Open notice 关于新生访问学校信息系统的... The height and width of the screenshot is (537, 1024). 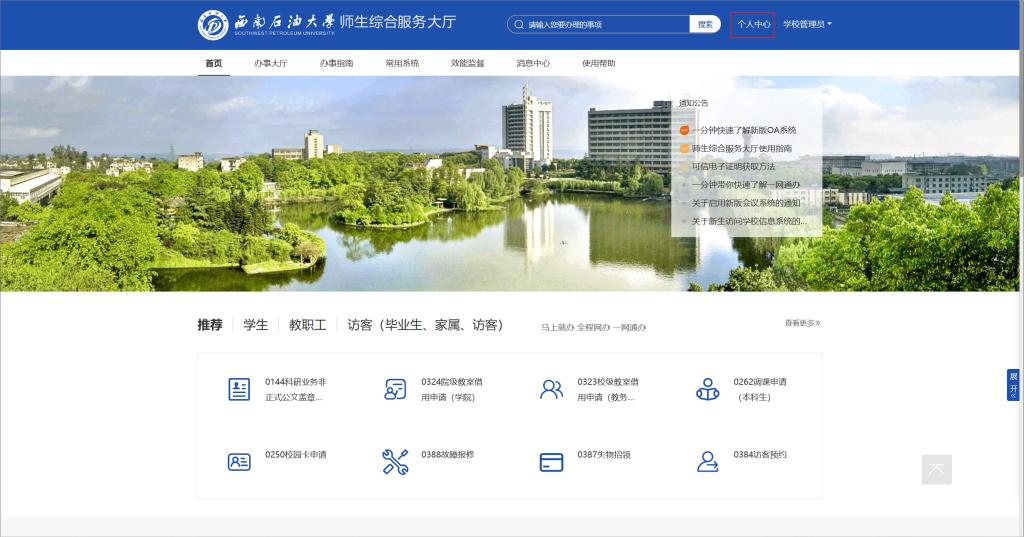[749, 221]
